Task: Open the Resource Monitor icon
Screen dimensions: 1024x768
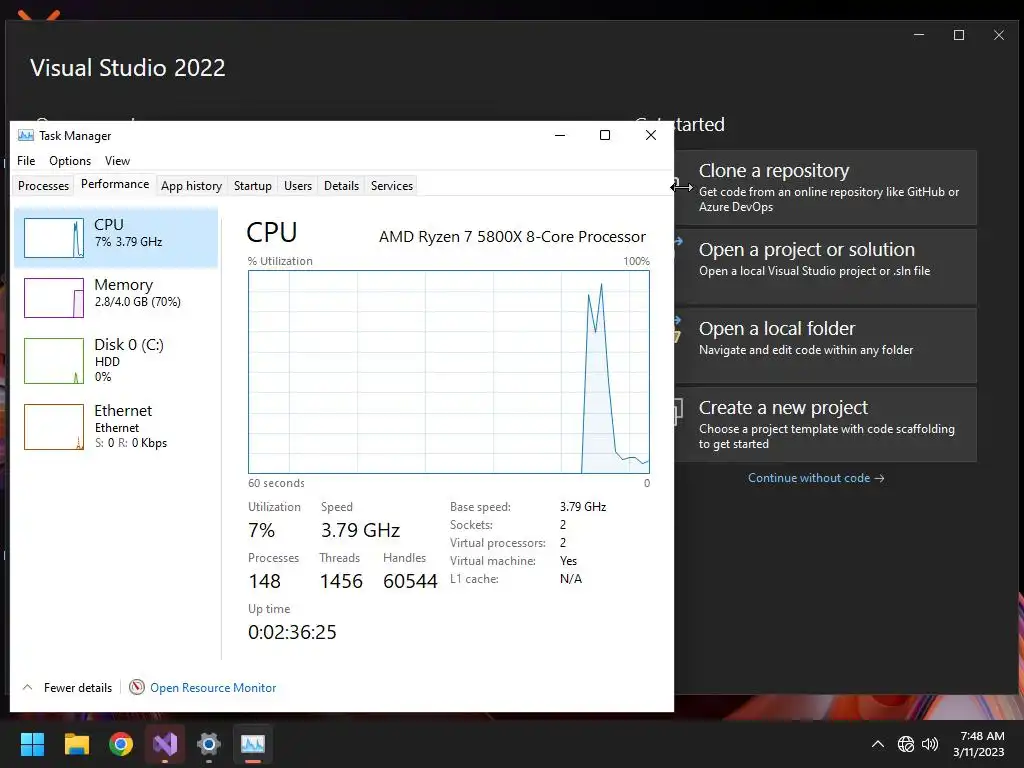Action: pos(136,687)
